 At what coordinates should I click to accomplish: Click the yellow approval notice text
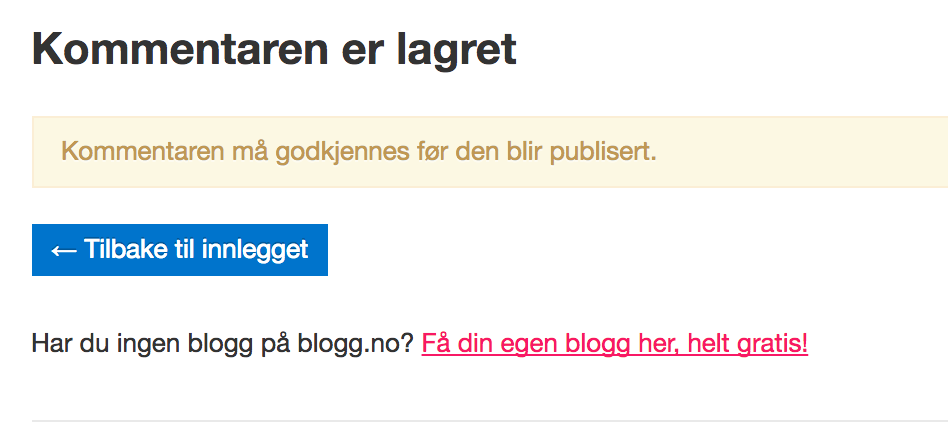click(x=359, y=152)
